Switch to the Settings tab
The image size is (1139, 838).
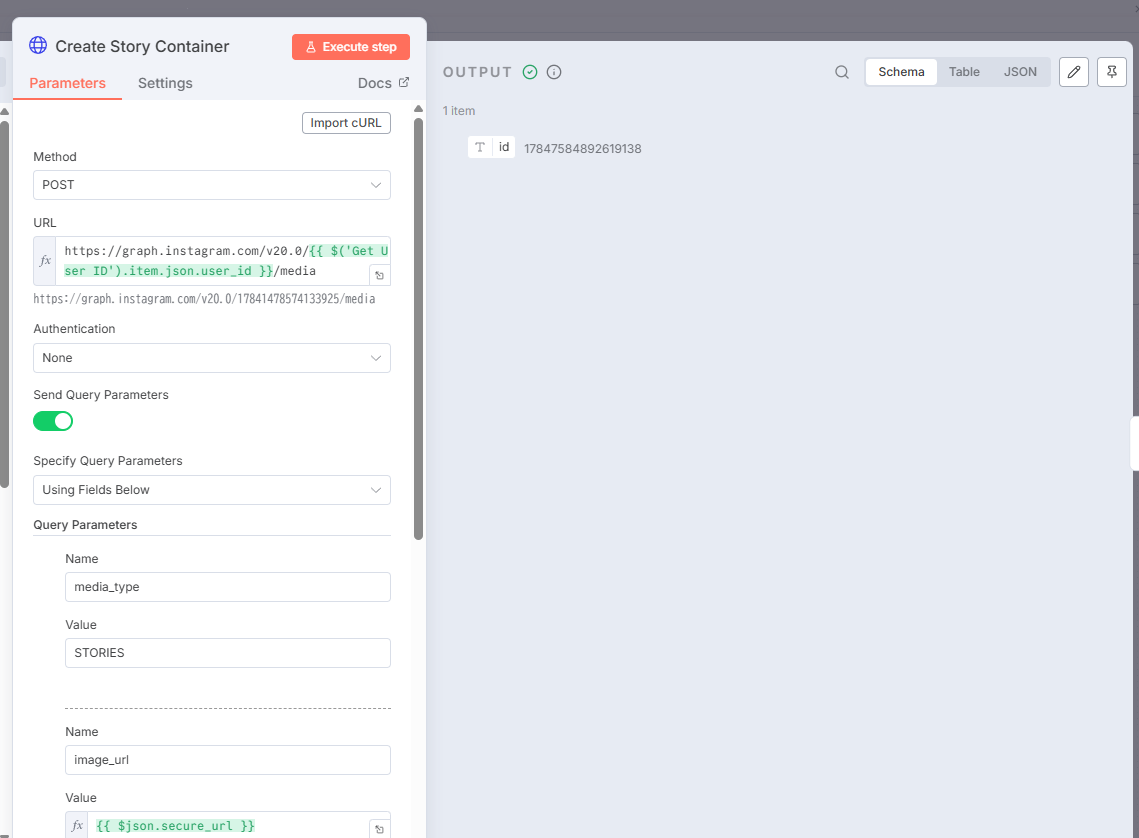coord(165,83)
